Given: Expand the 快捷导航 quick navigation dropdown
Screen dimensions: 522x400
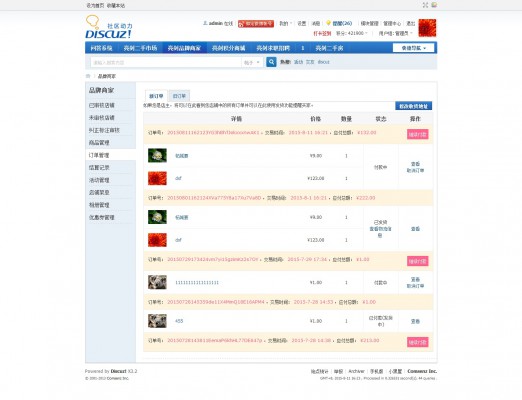Looking at the screenshot, I should (414, 48).
